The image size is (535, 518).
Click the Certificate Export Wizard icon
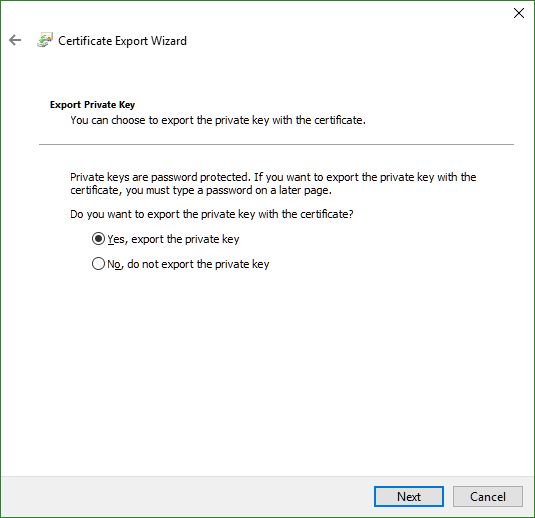[45, 40]
